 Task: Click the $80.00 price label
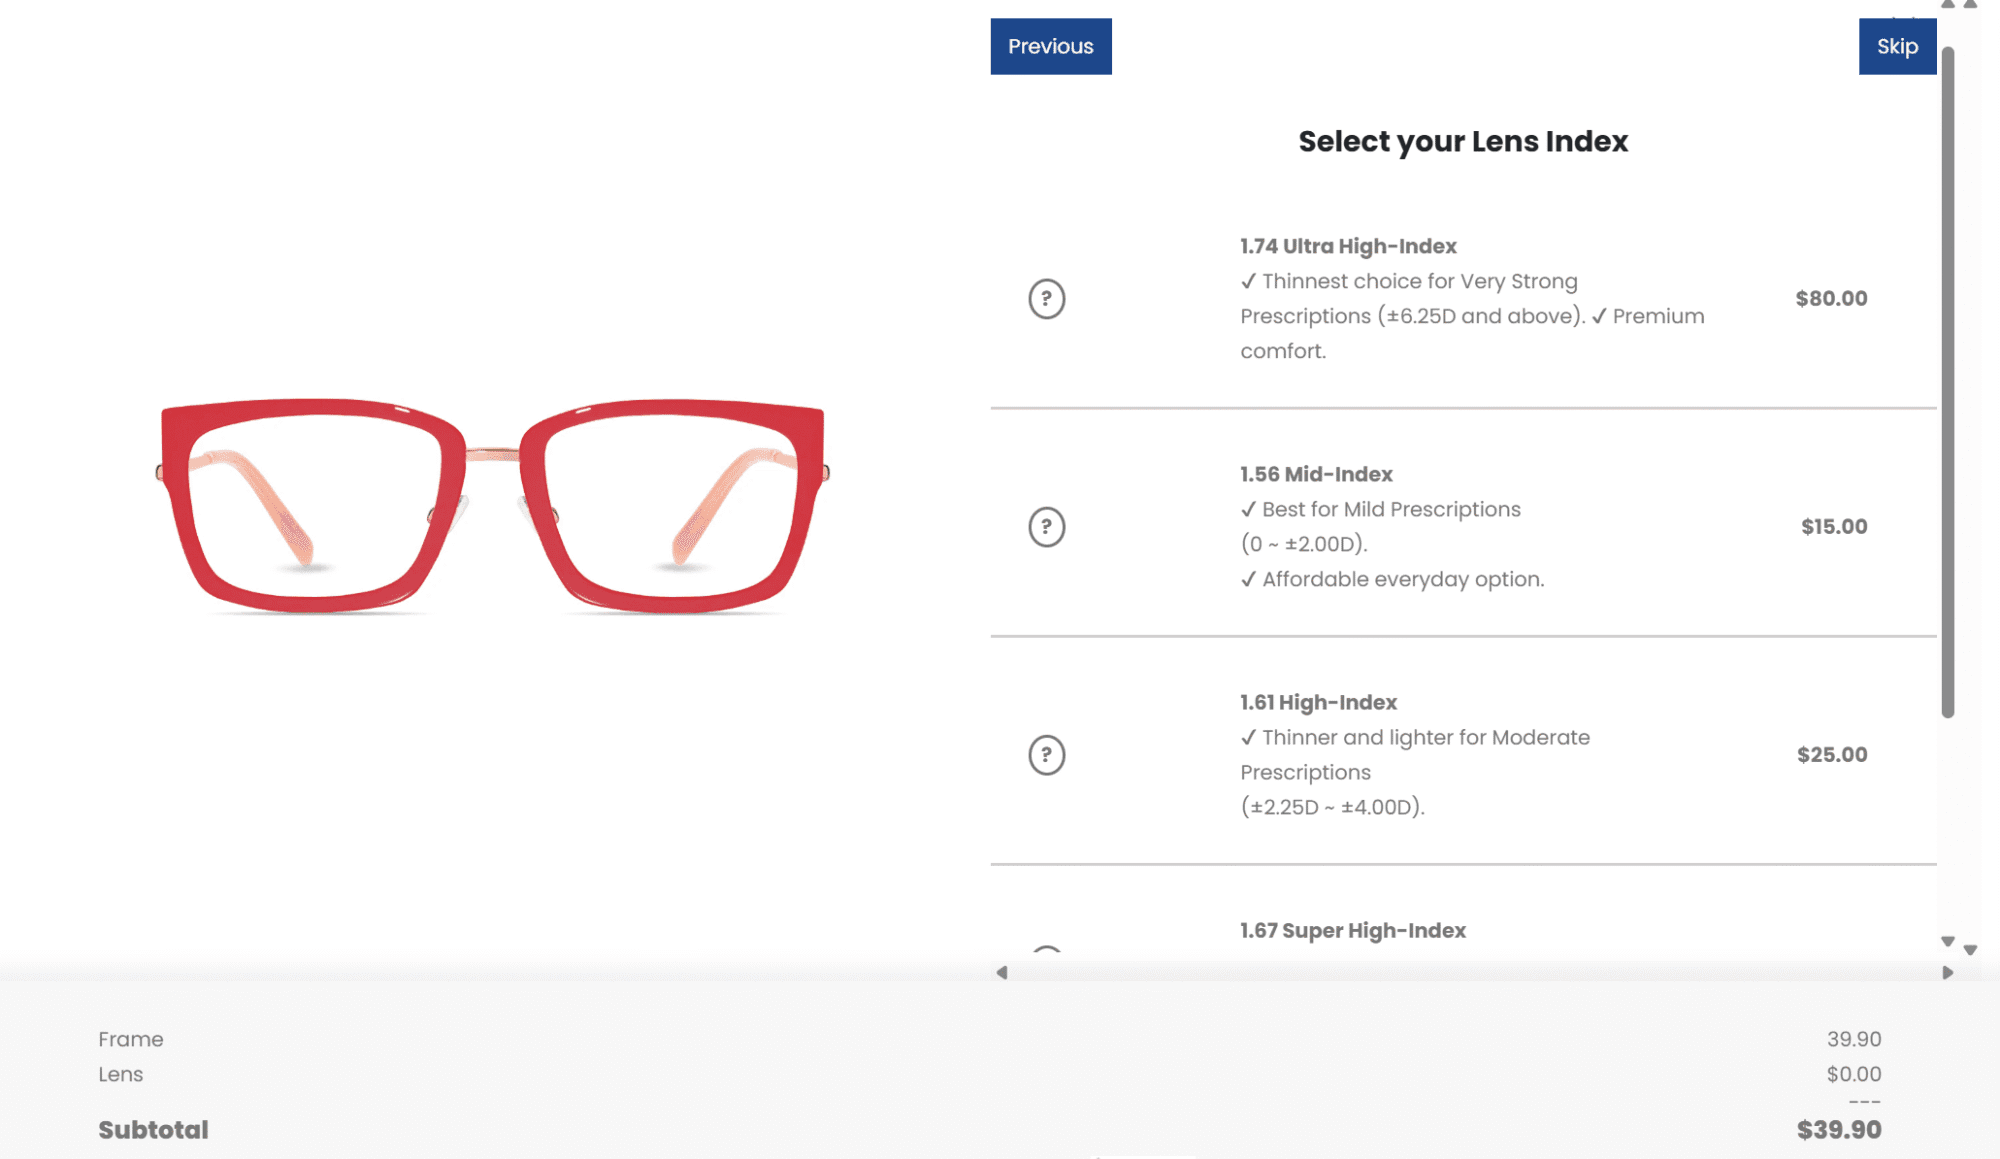(1830, 299)
